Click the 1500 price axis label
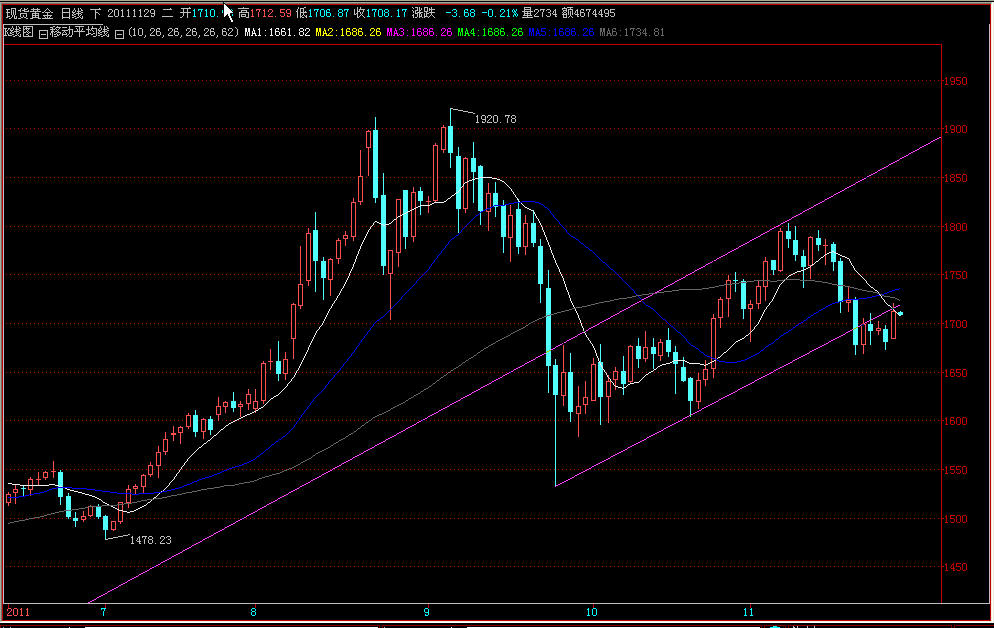 [955, 519]
